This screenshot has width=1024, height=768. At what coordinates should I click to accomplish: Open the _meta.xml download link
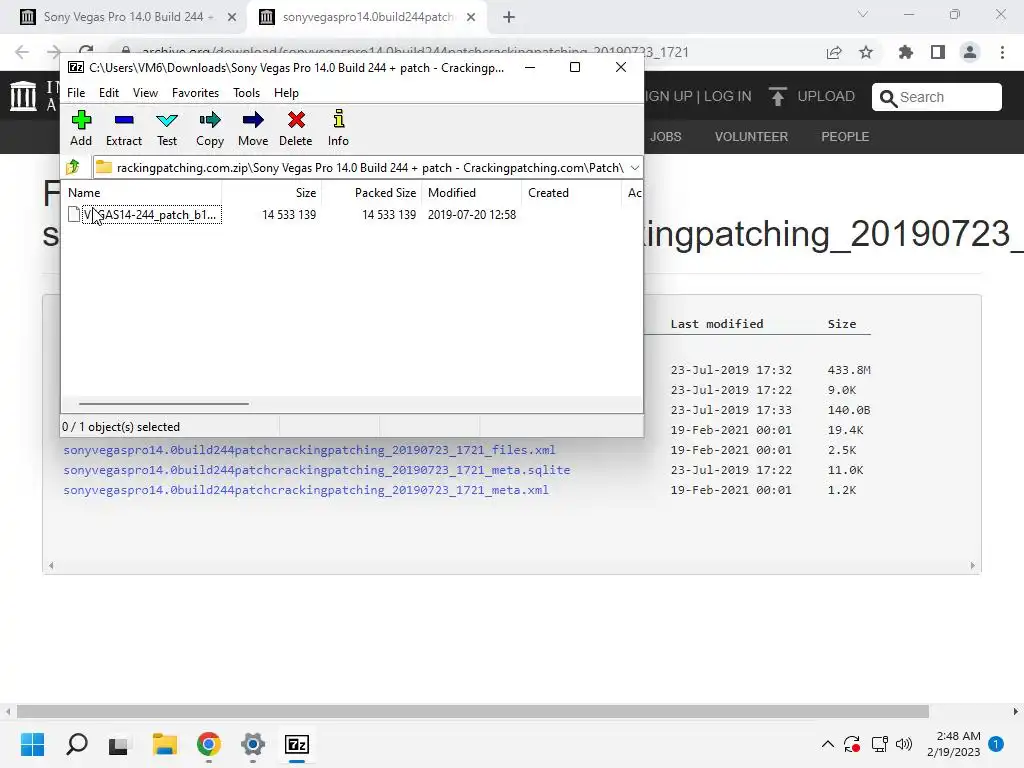pos(306,490)
